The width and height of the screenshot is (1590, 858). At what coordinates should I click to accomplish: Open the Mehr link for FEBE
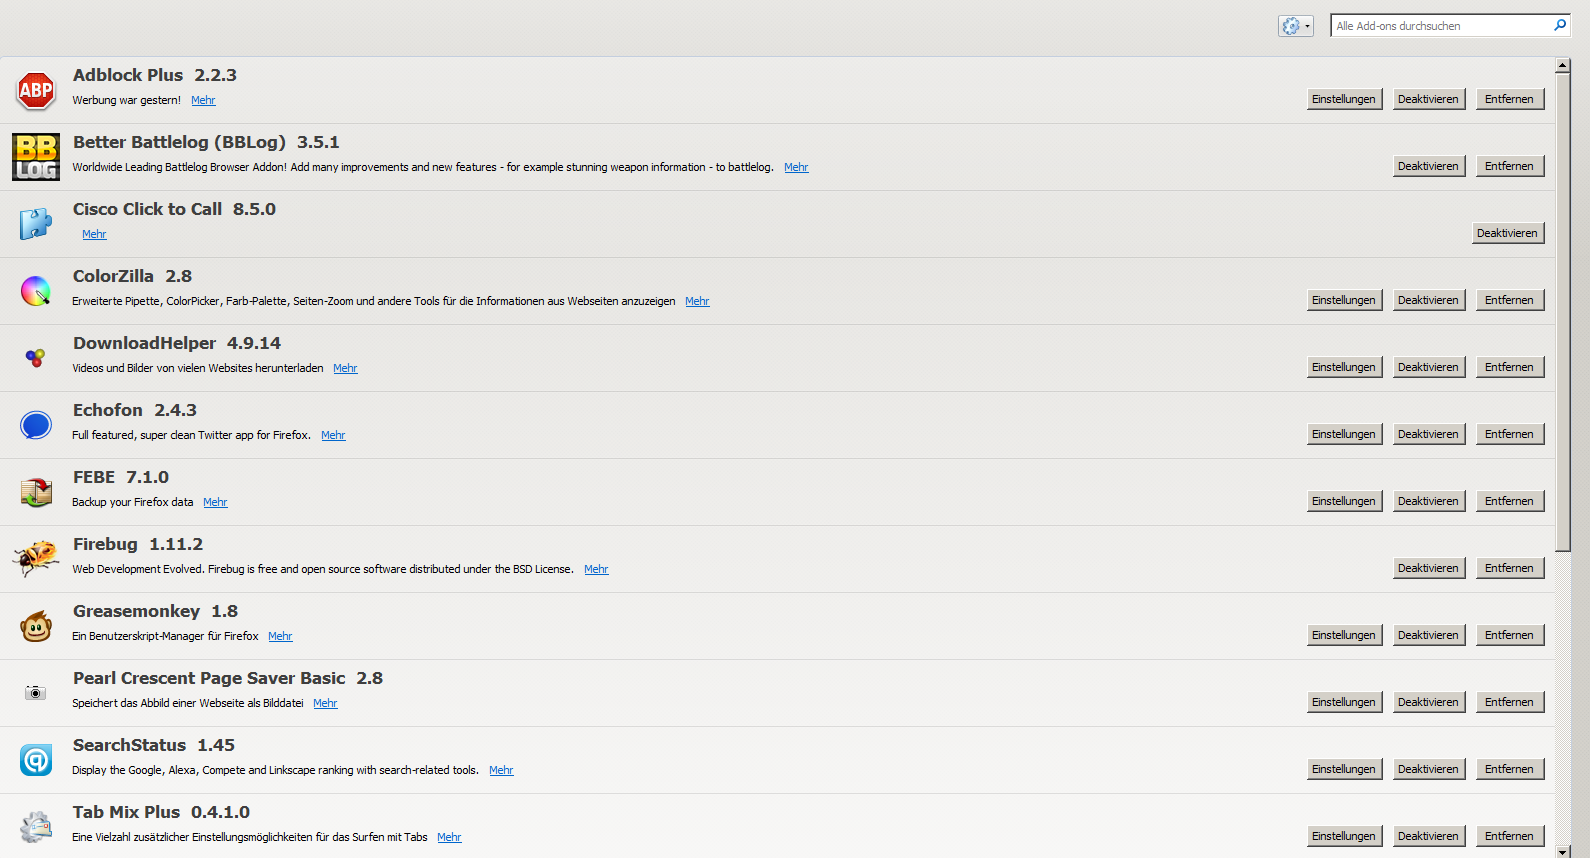point(215,502)
